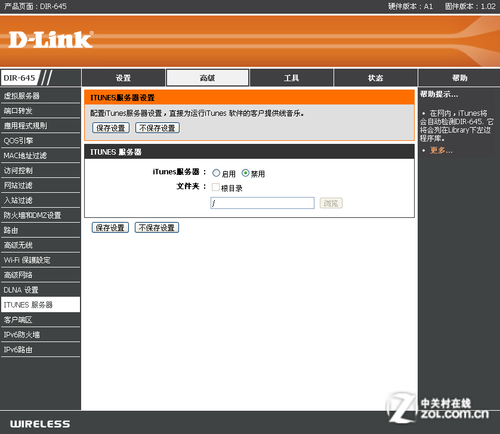Select the 高级 tab
This screenshot has width=500, height=434.
pos(207,78)
